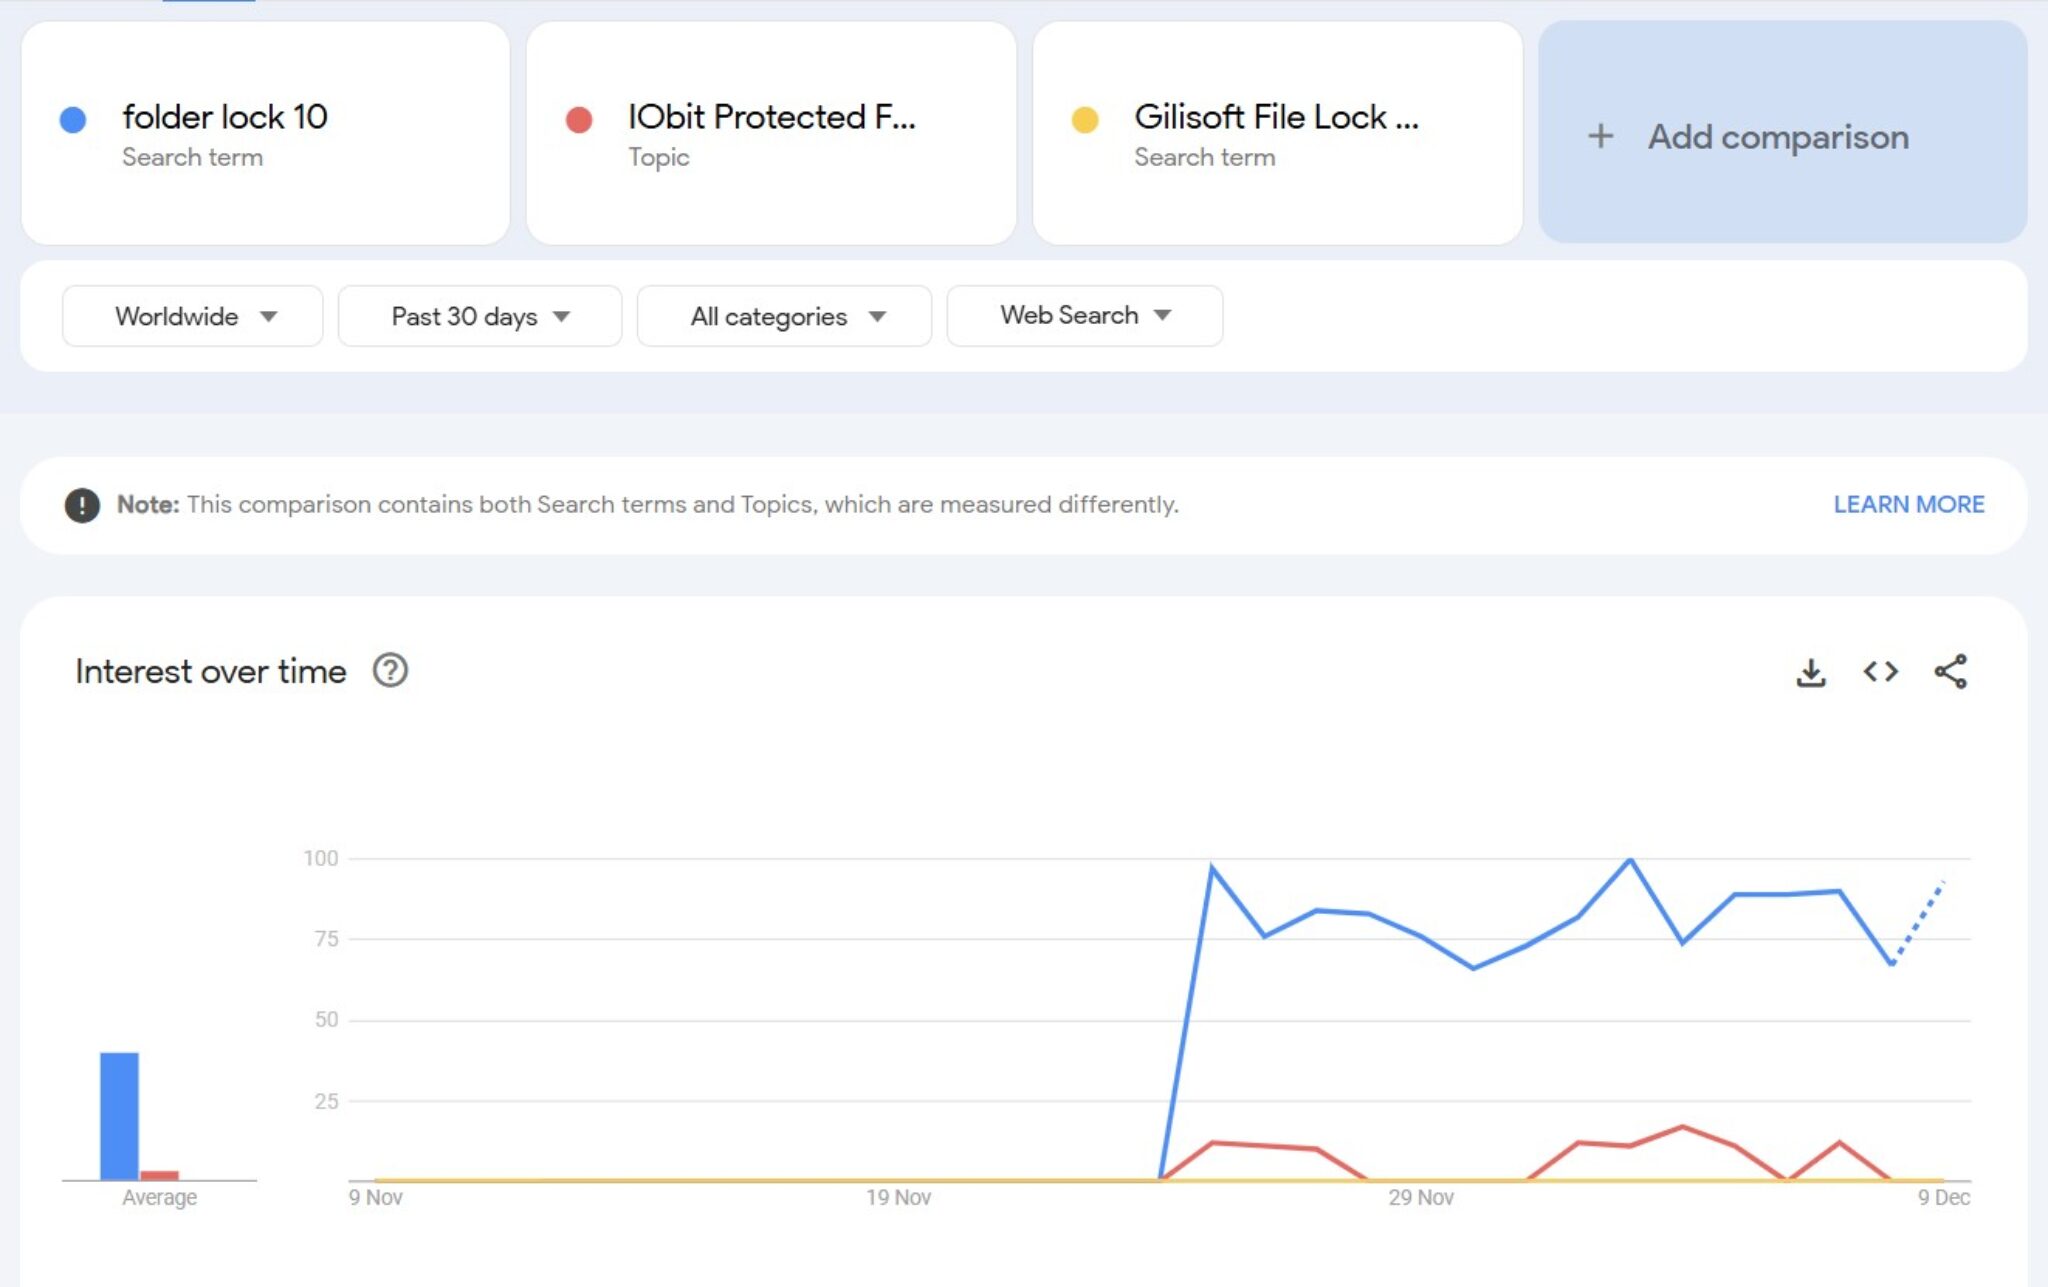2048x1287 pixels.
Task: Follow the LEARN MORE link
Action: [x=1908, y=505]
